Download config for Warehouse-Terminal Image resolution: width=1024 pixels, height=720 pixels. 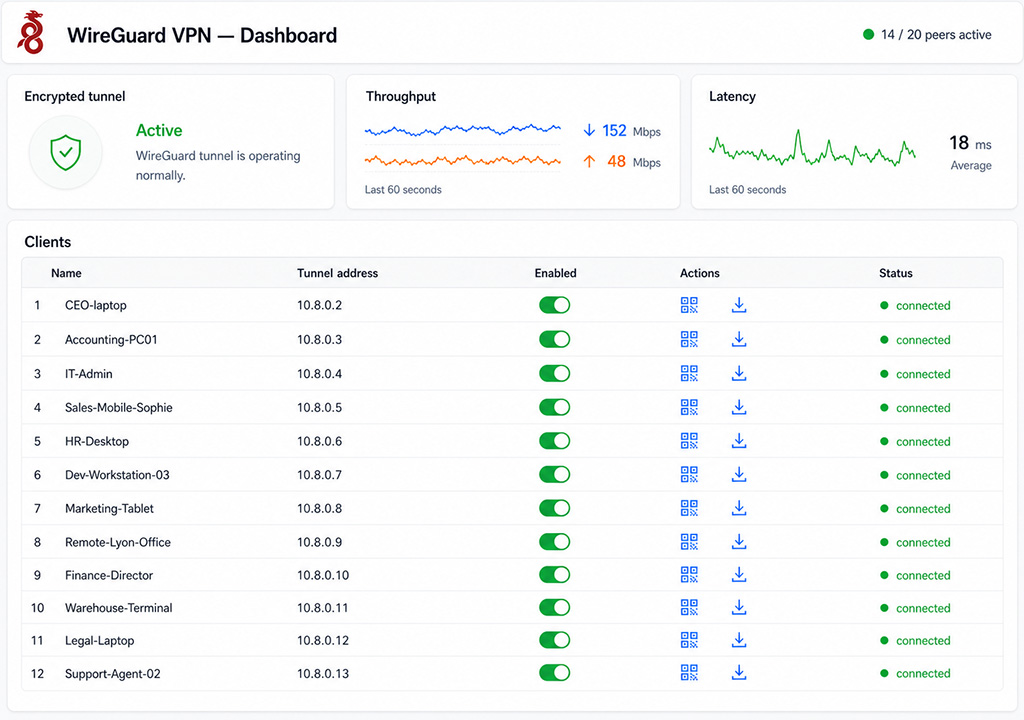pos(739,607)
